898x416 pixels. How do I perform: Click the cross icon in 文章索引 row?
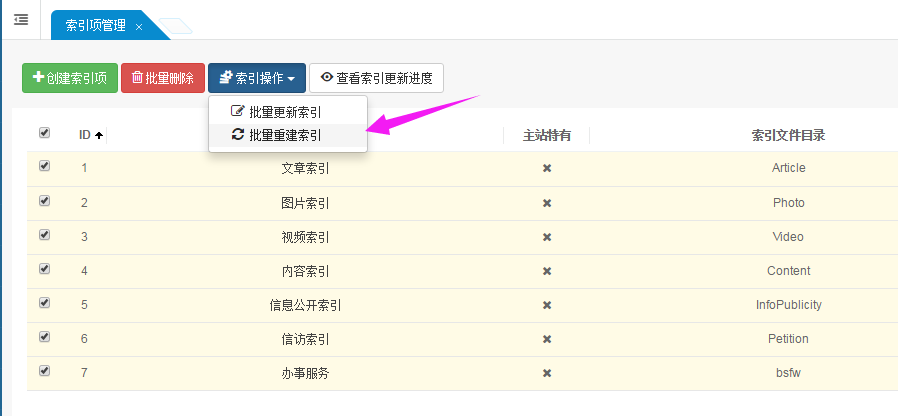[x=547, y=168]
